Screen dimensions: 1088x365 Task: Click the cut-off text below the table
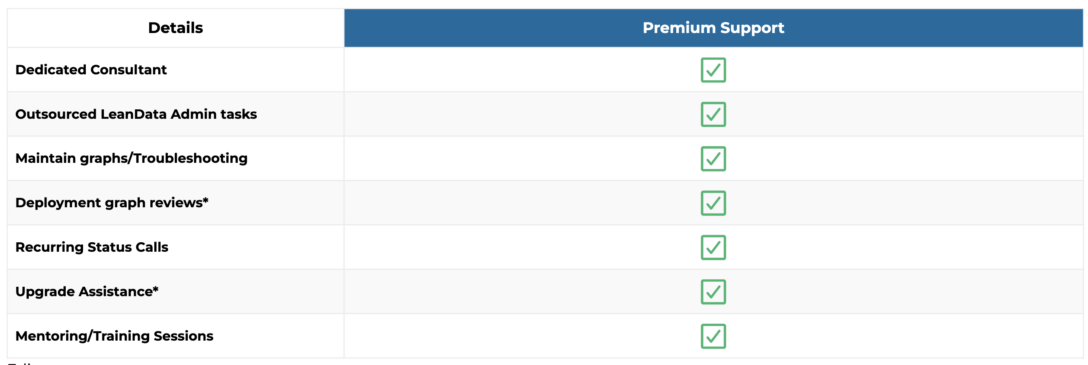pyautogui.click(x=21, y=362)
